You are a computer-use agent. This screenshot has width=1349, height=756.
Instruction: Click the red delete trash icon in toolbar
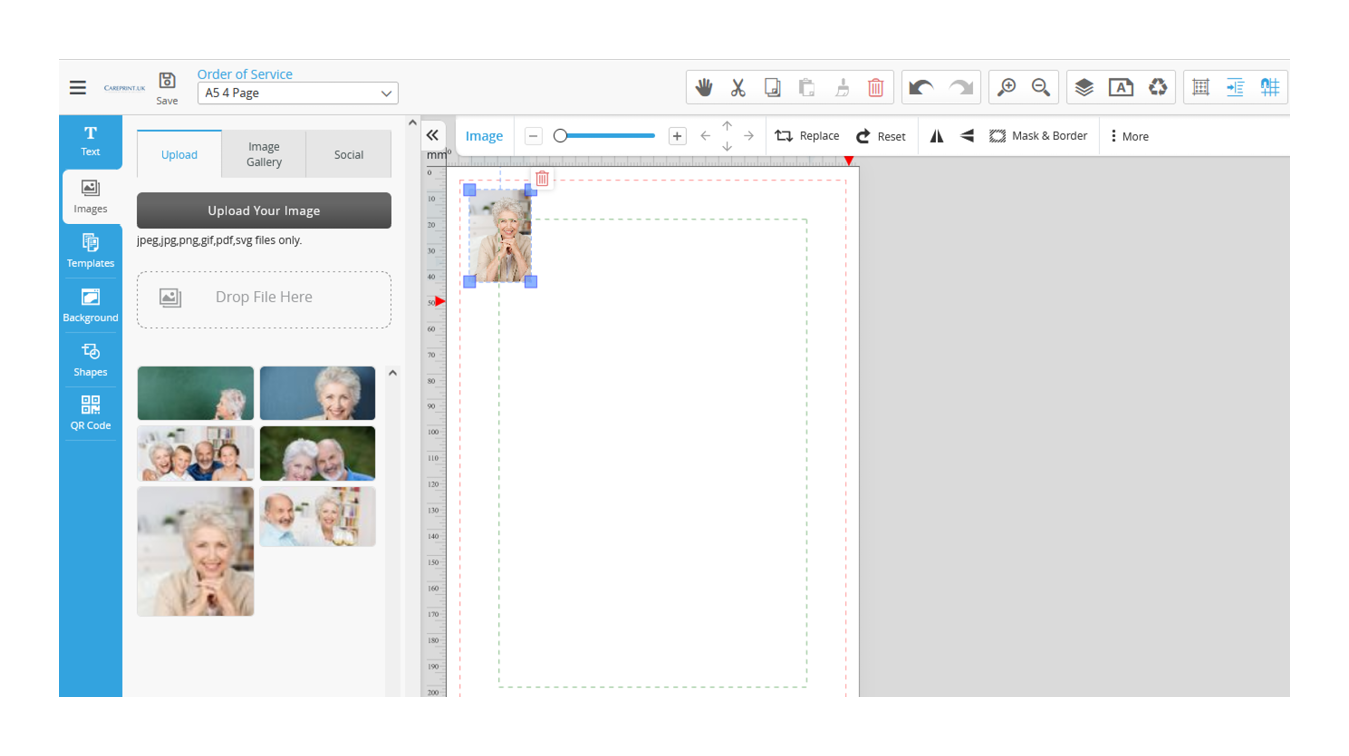(x=875, y=88)
